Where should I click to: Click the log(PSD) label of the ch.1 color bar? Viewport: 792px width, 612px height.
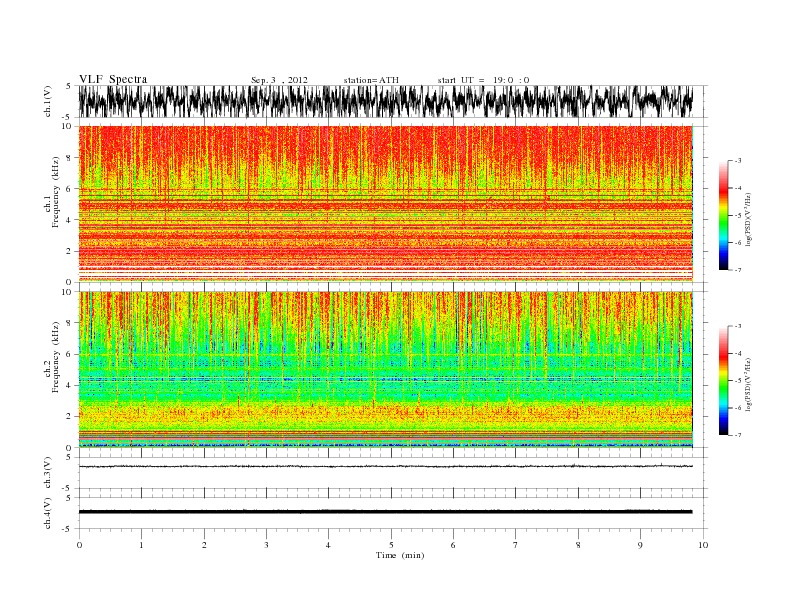748,219
